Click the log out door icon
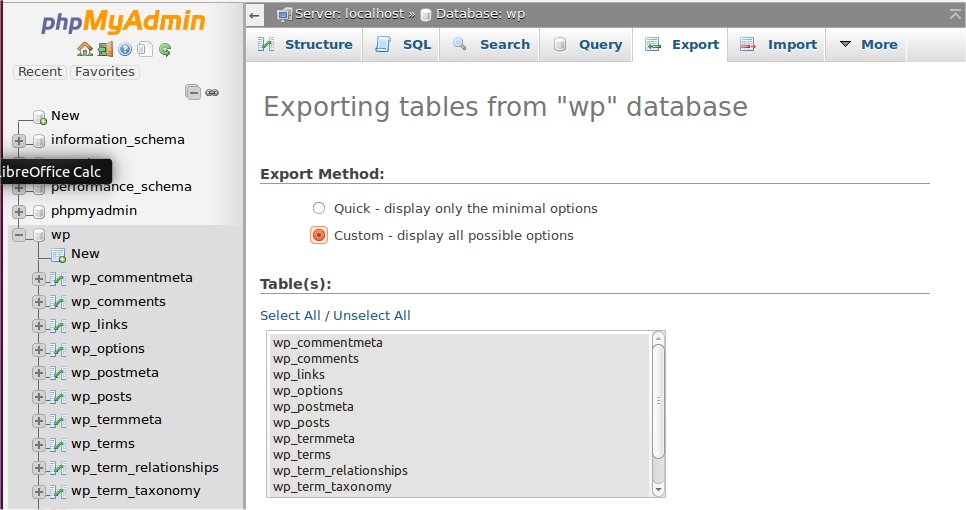The height and width of the screenshot is (510, 966). point(105,49)
